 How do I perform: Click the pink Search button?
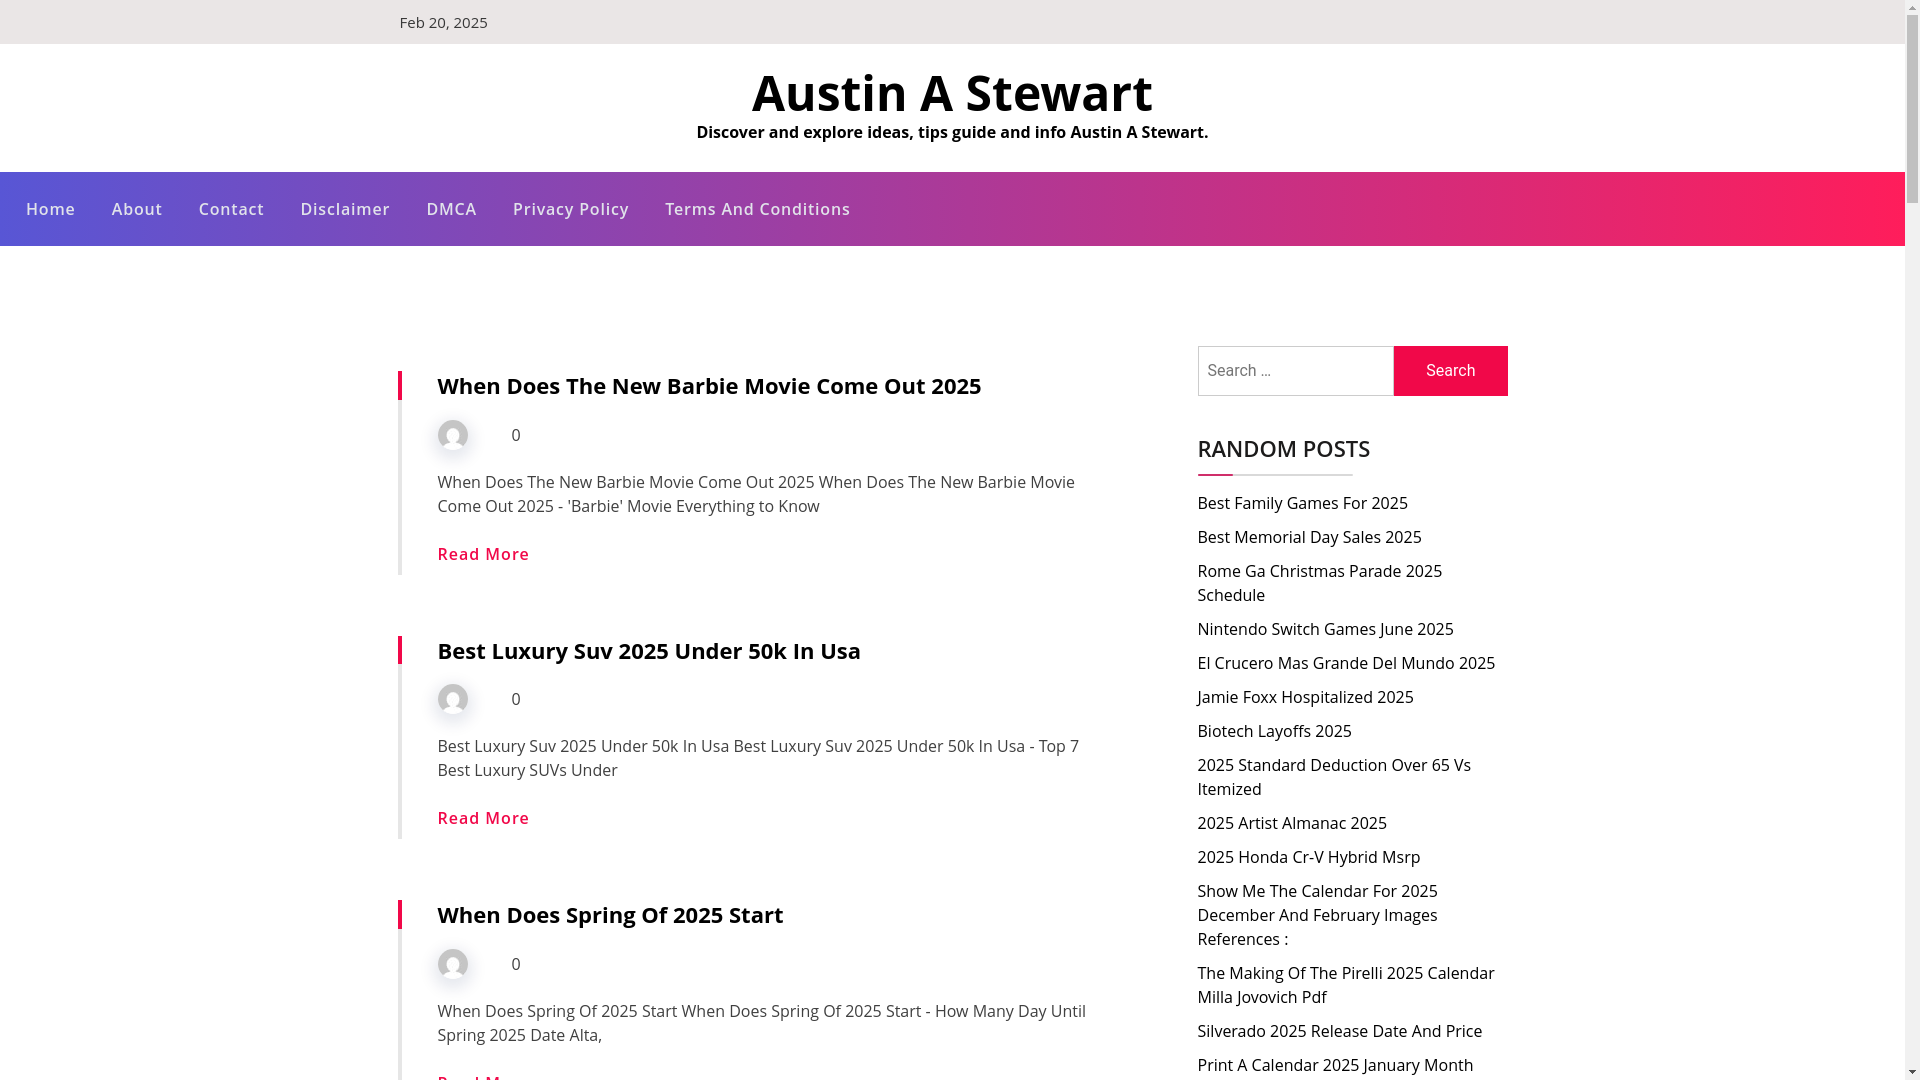point(1450,371)
